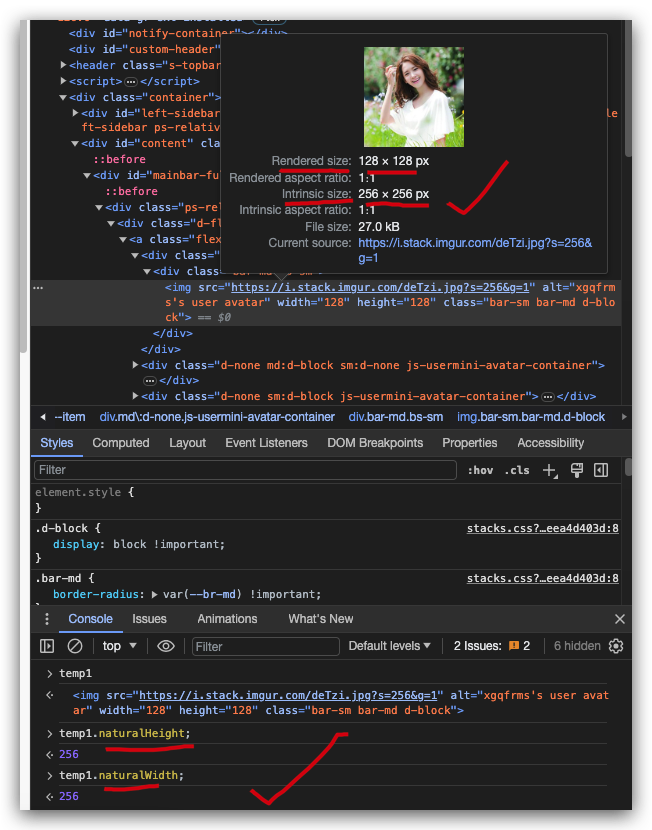
Task: Expand the md:d-block js-usermini-avatar-container div
Action: 135,365
